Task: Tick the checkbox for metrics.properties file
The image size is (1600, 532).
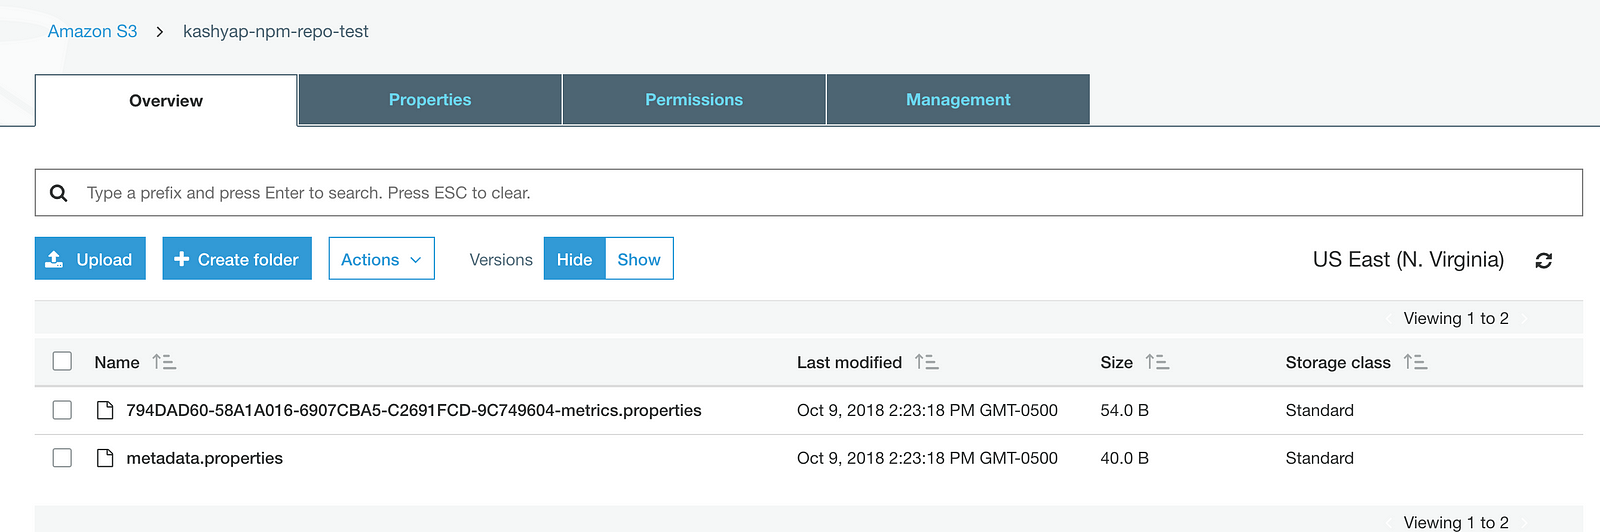Action: [62, 410]
